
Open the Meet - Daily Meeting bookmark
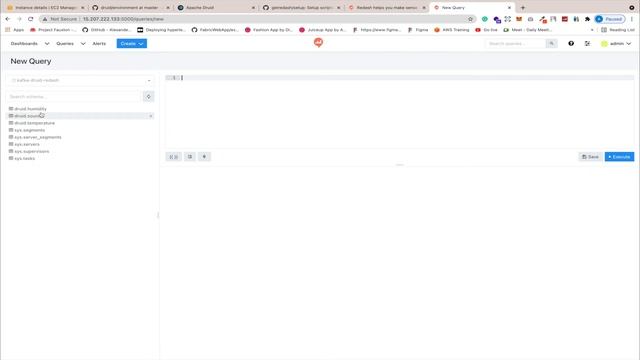tap(527, 30)
